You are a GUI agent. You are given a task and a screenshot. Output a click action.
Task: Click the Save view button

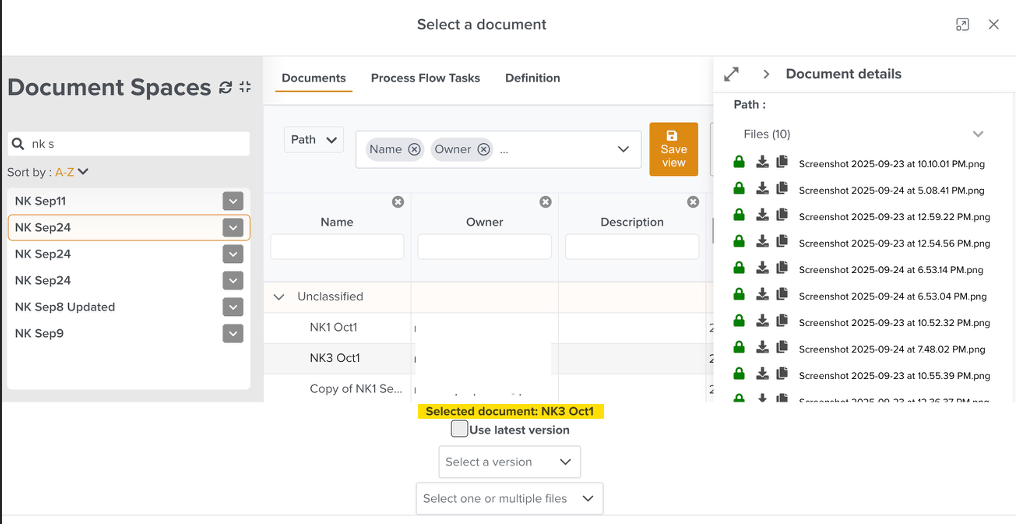click(673, 149)
